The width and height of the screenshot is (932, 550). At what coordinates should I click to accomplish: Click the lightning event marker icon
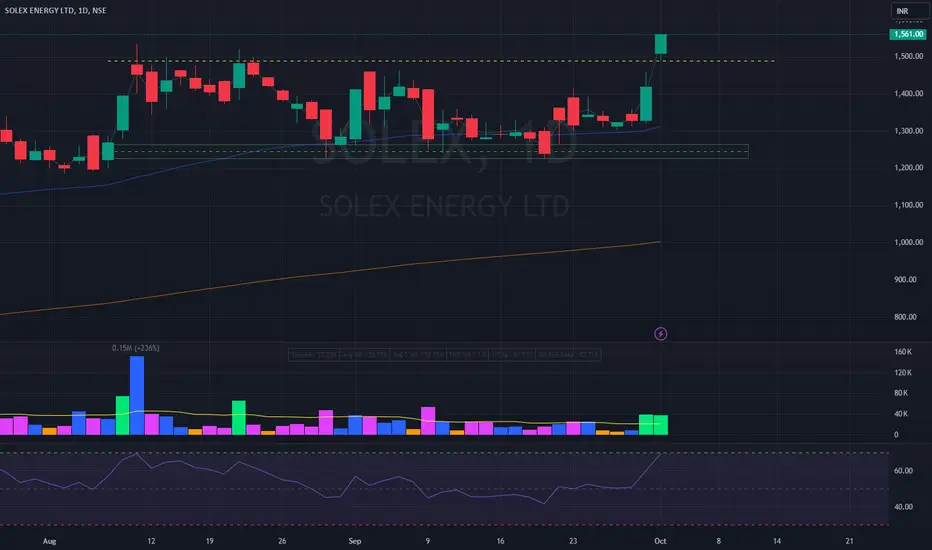pyautogui.click(x=660, y=334)
